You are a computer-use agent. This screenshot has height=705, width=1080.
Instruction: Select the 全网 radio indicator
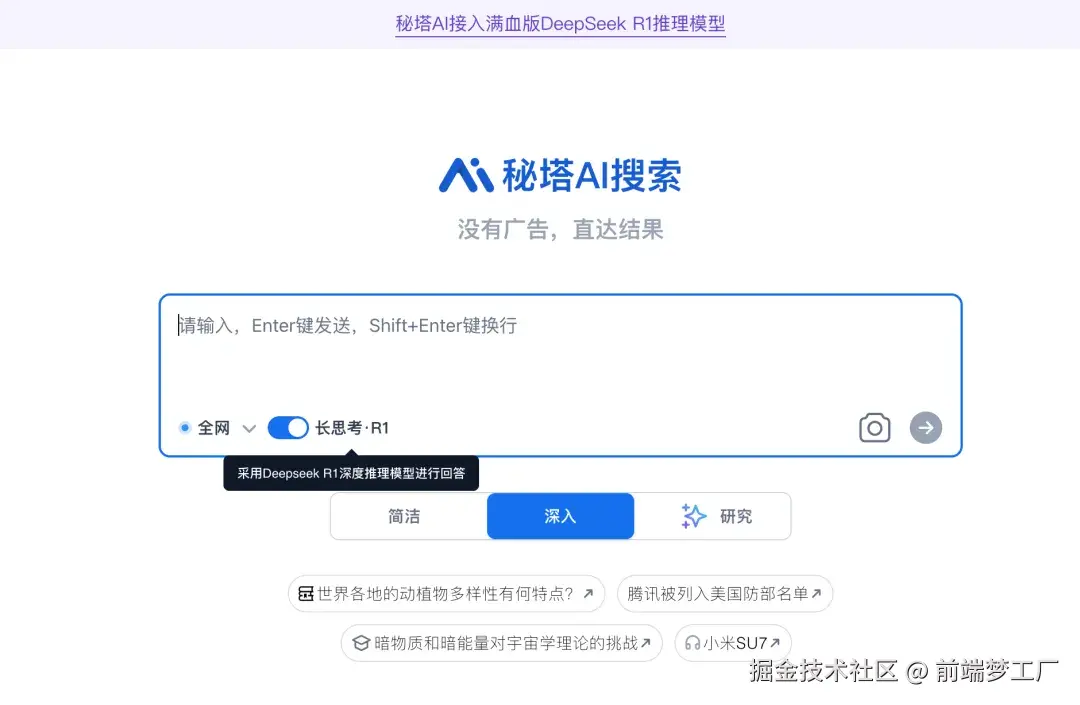[x=184, y=427]
